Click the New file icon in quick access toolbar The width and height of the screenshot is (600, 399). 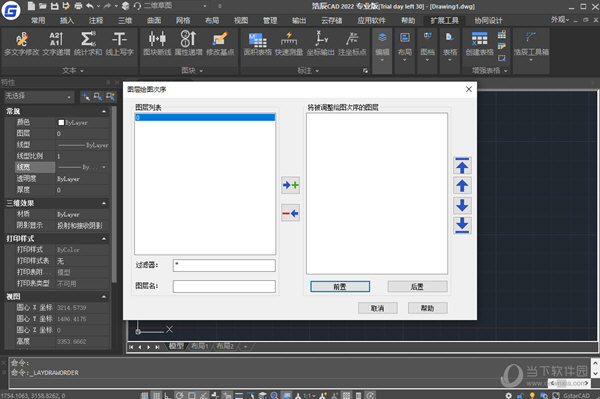pyautogui.click(x=31, y=6)
